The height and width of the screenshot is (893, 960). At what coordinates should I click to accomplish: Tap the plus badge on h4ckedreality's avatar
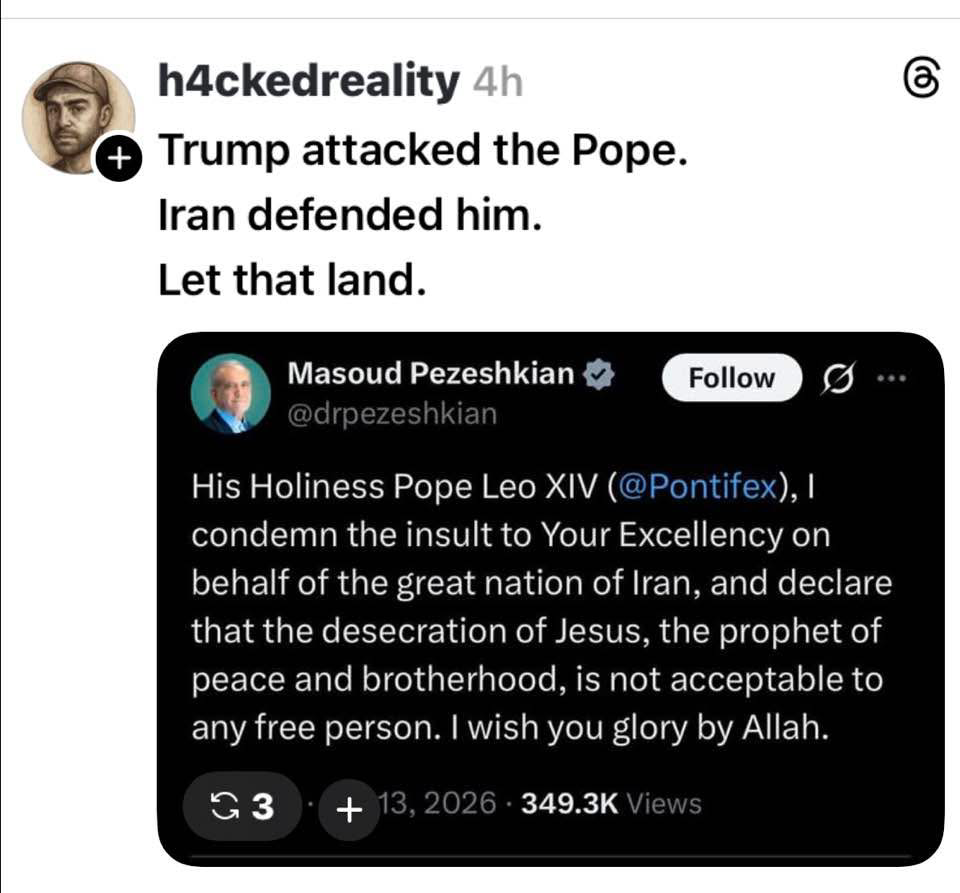(118, 160)
